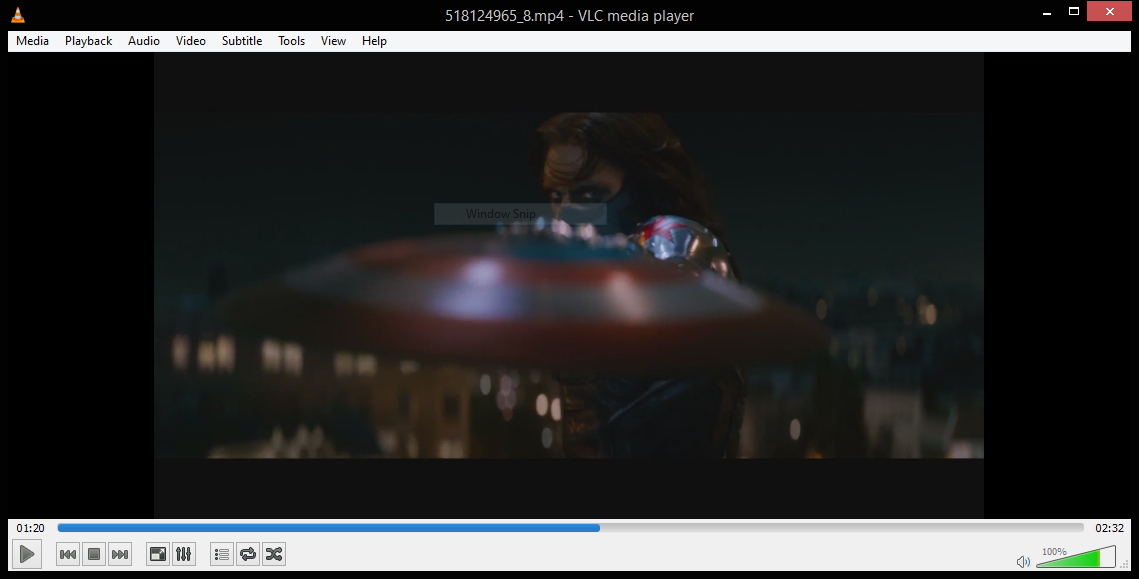This screenshot has height=579, width=1139.
Task: Click the green volume slider
Action: (x=1076, y=557)
